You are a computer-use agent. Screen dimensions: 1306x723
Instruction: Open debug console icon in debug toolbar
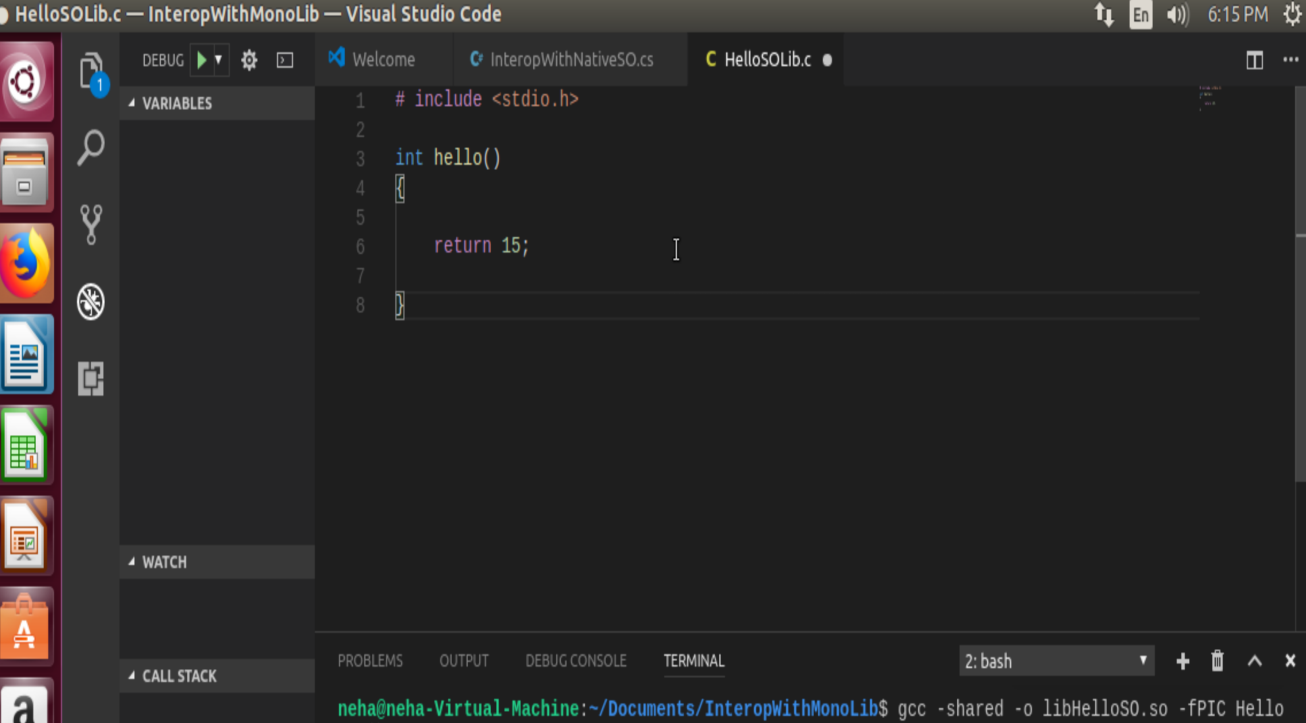pos(285,60)
